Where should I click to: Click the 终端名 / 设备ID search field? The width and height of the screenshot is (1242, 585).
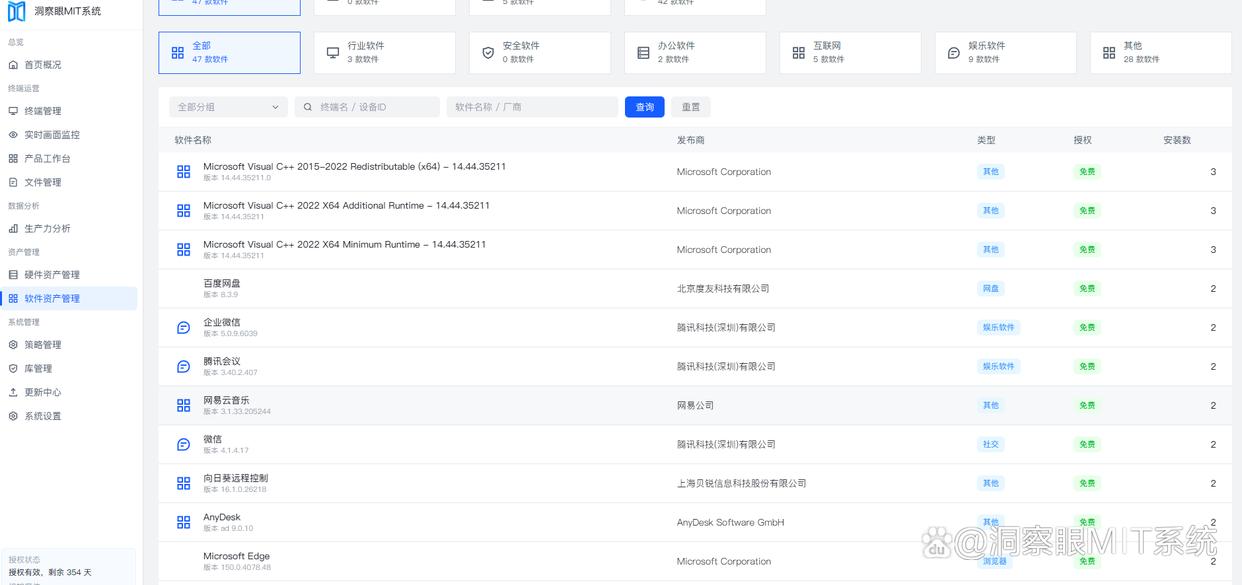click(367, 107)
